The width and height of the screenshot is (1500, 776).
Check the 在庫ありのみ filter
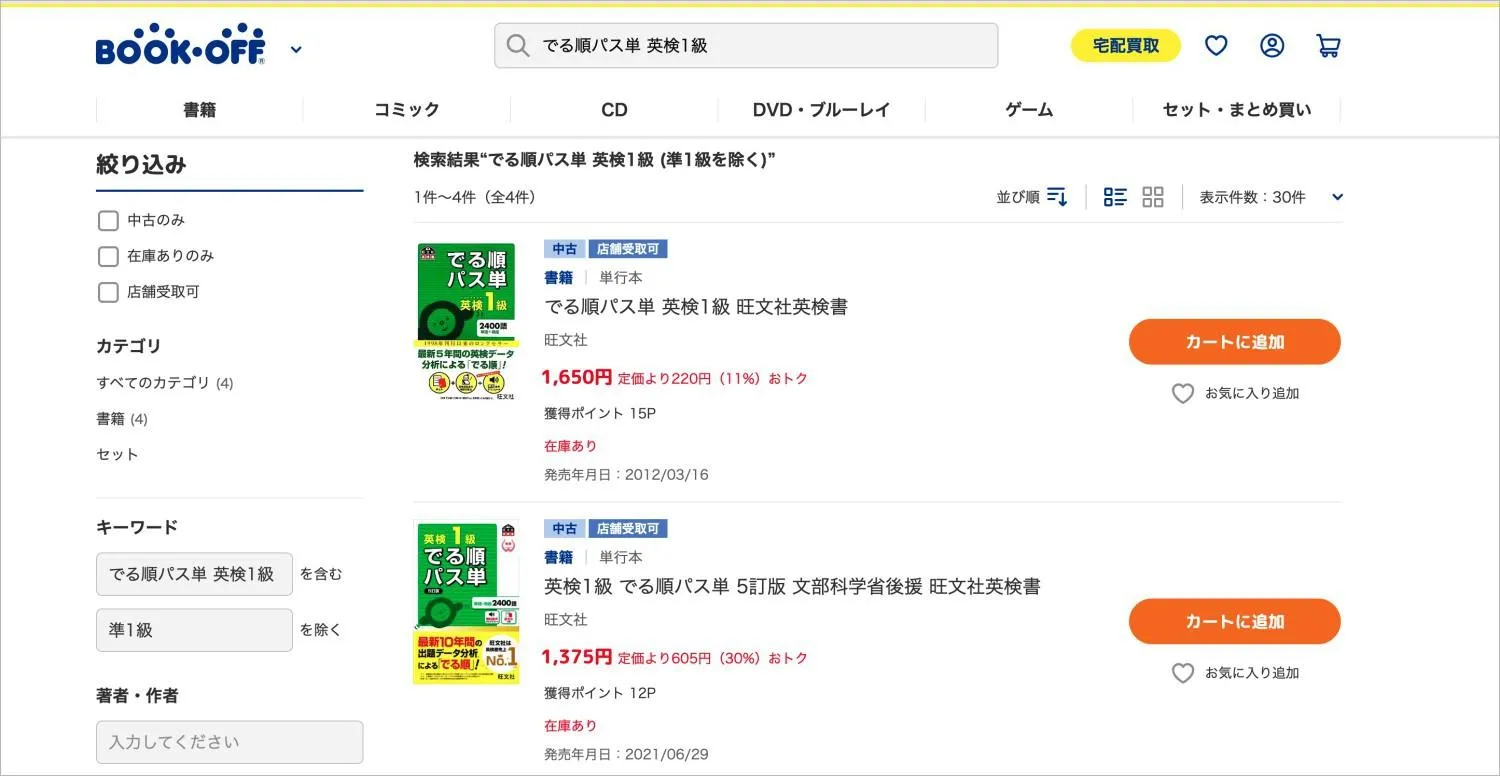pos(108,256)
